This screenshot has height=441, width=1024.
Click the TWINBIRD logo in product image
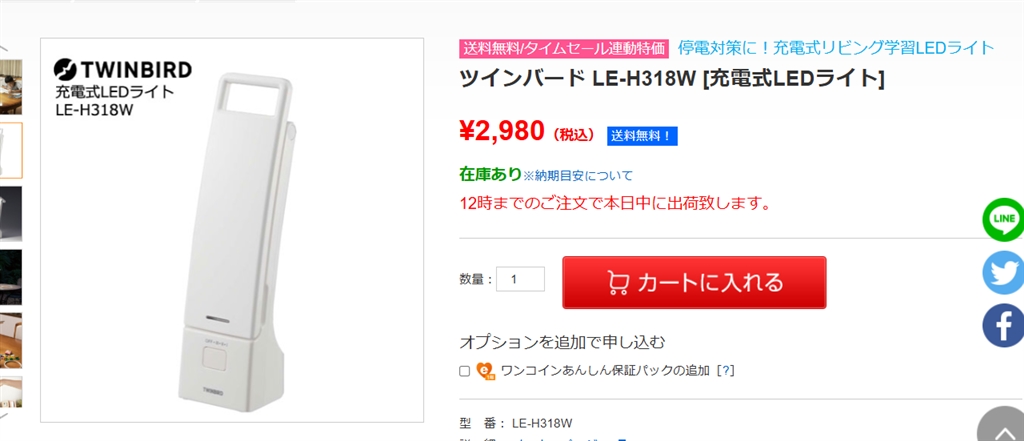coord(123,70)
